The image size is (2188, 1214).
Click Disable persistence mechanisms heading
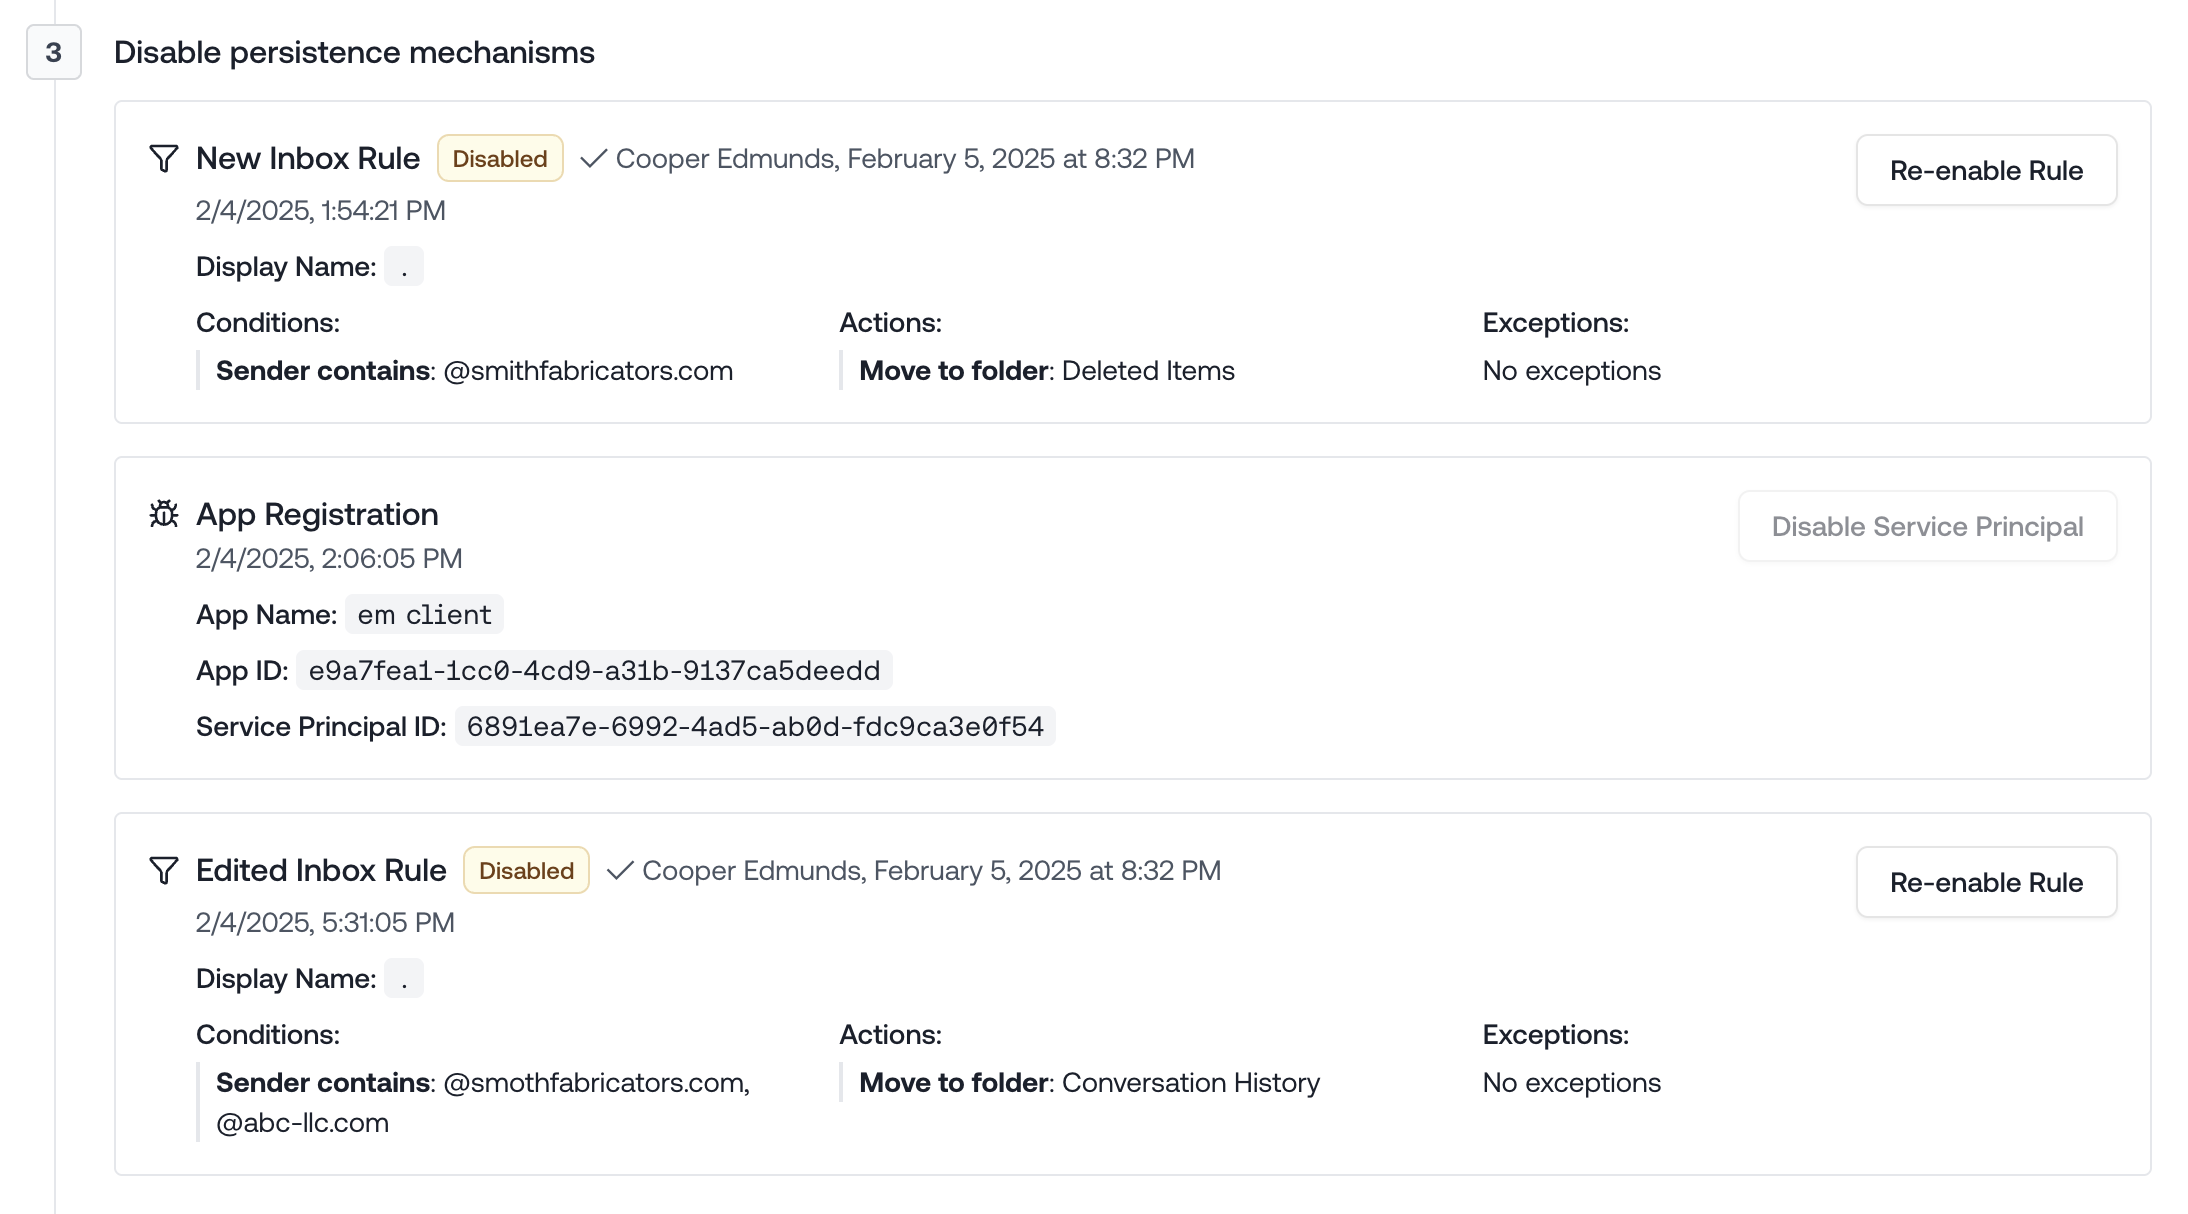354,52
